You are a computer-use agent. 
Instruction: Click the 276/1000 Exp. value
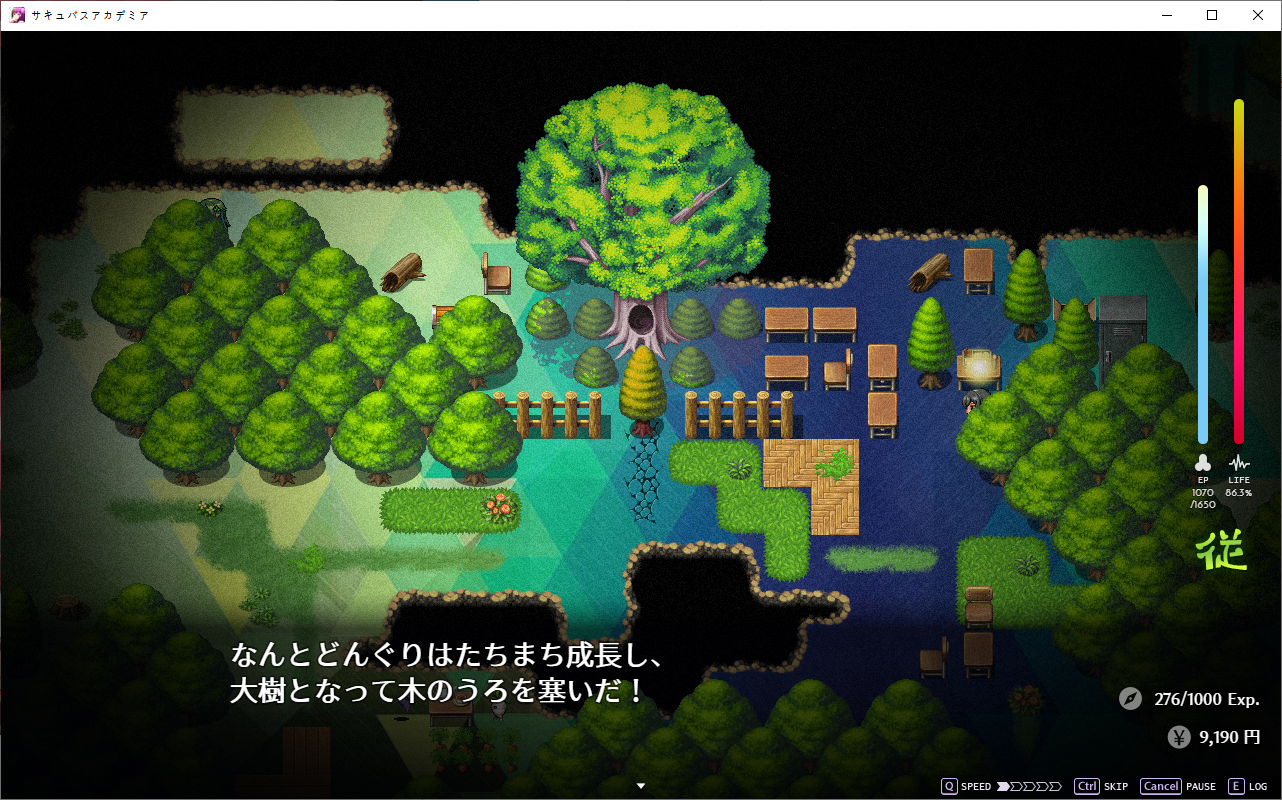coord(1206,699)
